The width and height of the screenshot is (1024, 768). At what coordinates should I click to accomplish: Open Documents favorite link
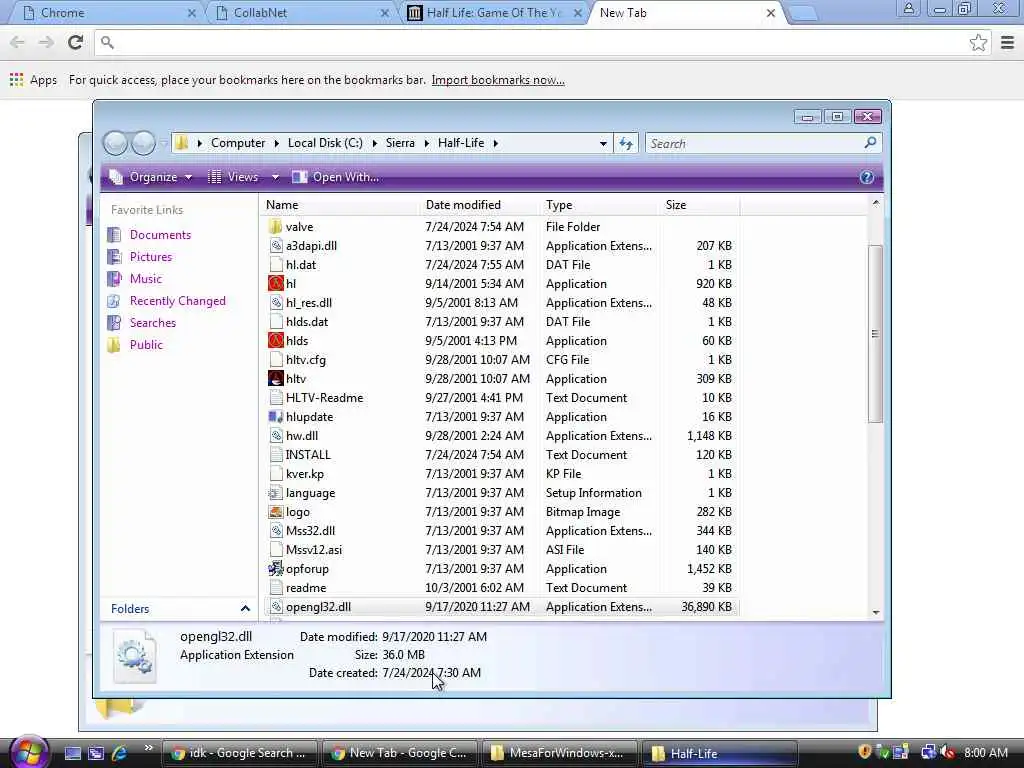160,234
